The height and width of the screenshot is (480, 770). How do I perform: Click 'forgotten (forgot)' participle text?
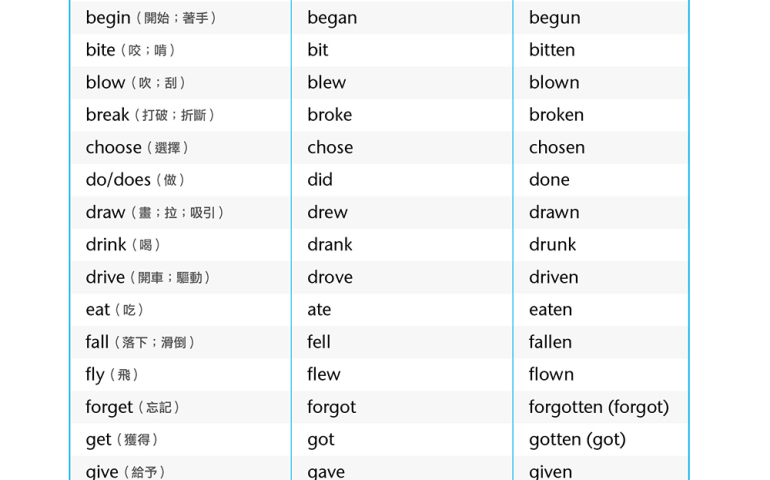(x=598, y=407)
